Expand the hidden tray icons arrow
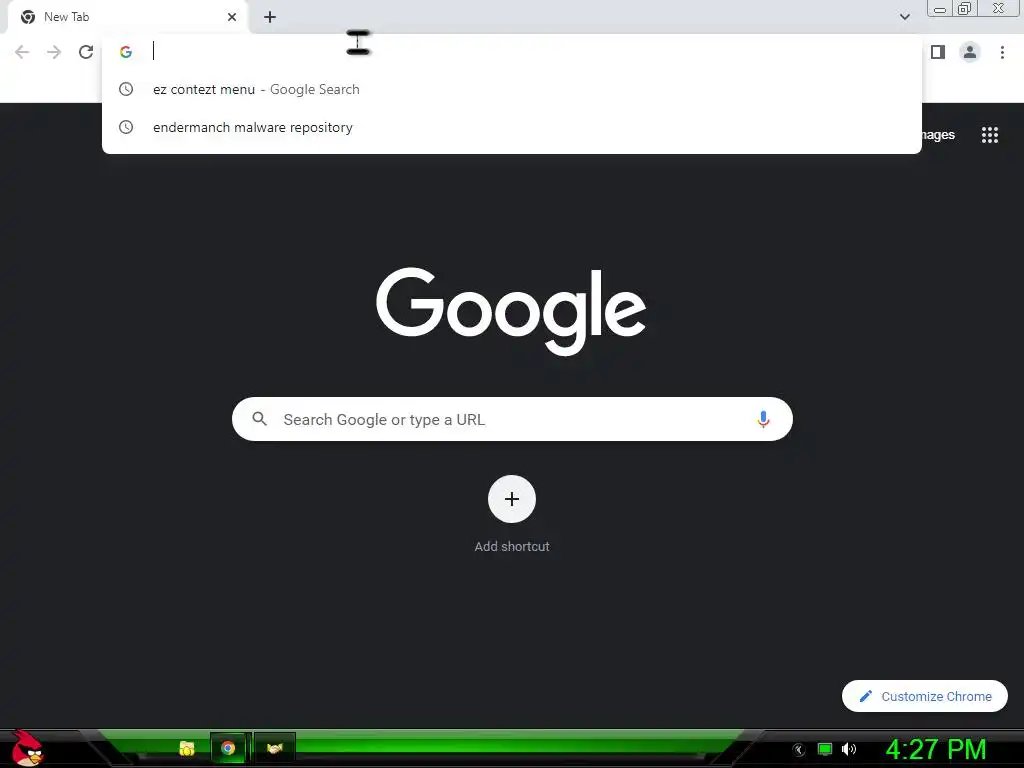This screenshot has width=1024, height=768. (x=799, y=750)
